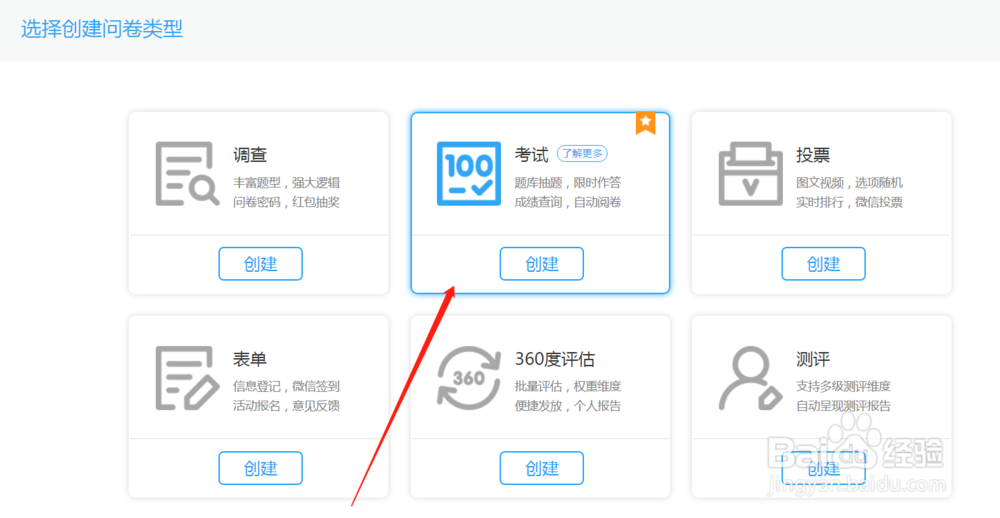Image resolution: width=1000 pixels, height=518 pixels.
Task: Create a 360度评估 evaluation
Action: click(x=541, y=468)
